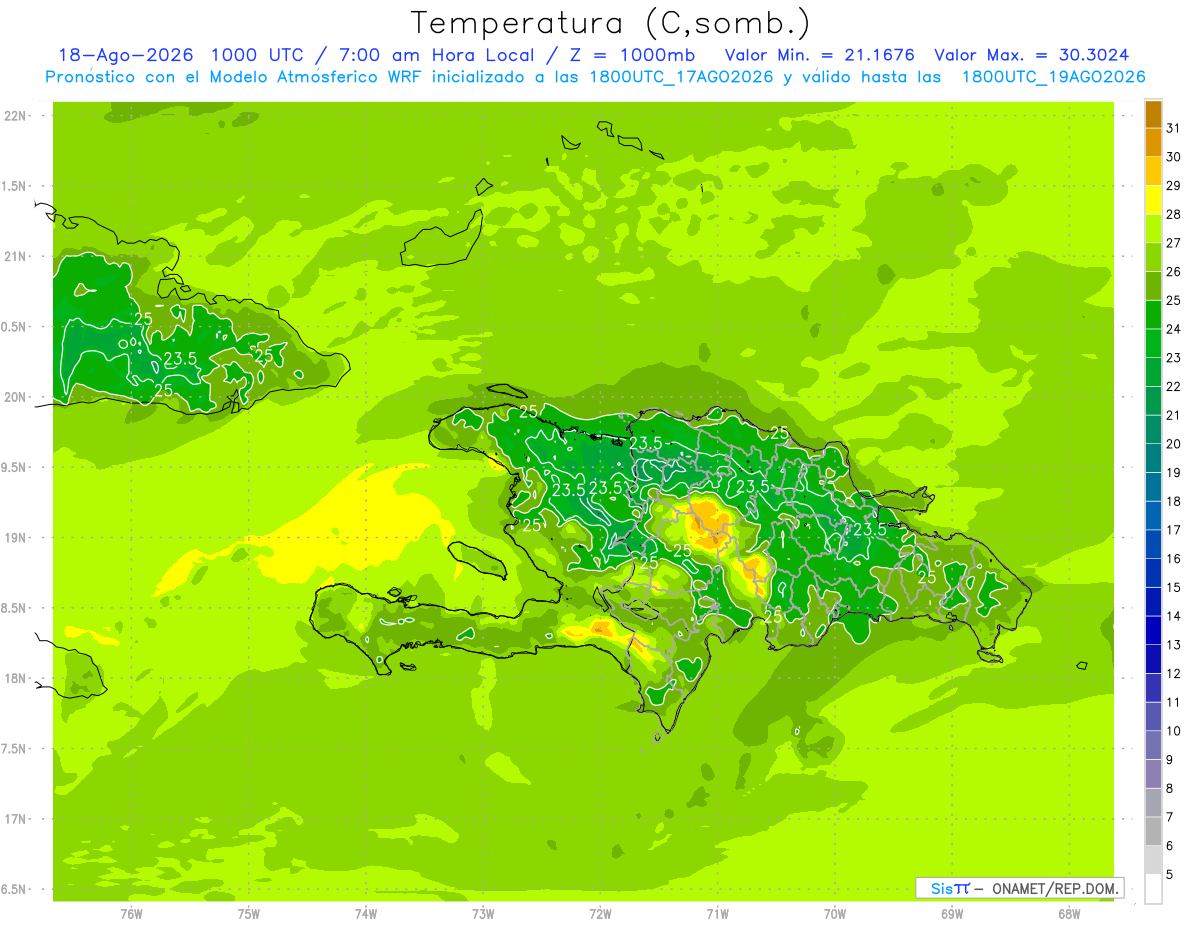The image size is (1200, 927).
Task: Click the gray legend swatch between 6 and 7
Action: click(x=1153, y=831)
